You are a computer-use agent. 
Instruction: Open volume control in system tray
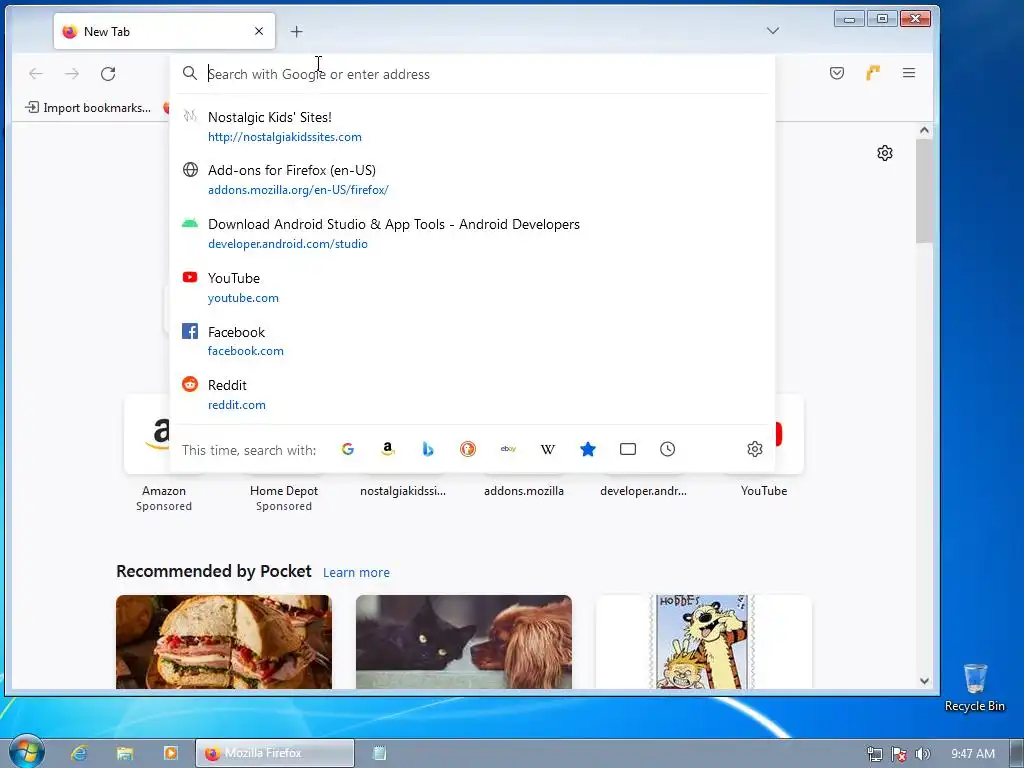click(x=923, y=754)
